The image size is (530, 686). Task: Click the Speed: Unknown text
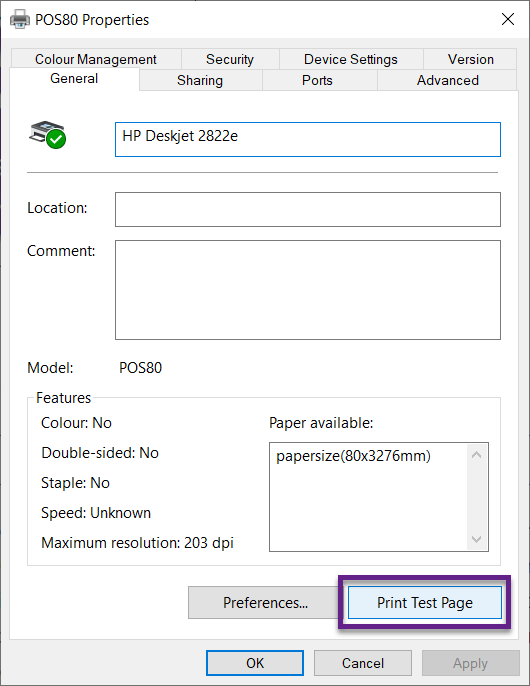(96, 513)
